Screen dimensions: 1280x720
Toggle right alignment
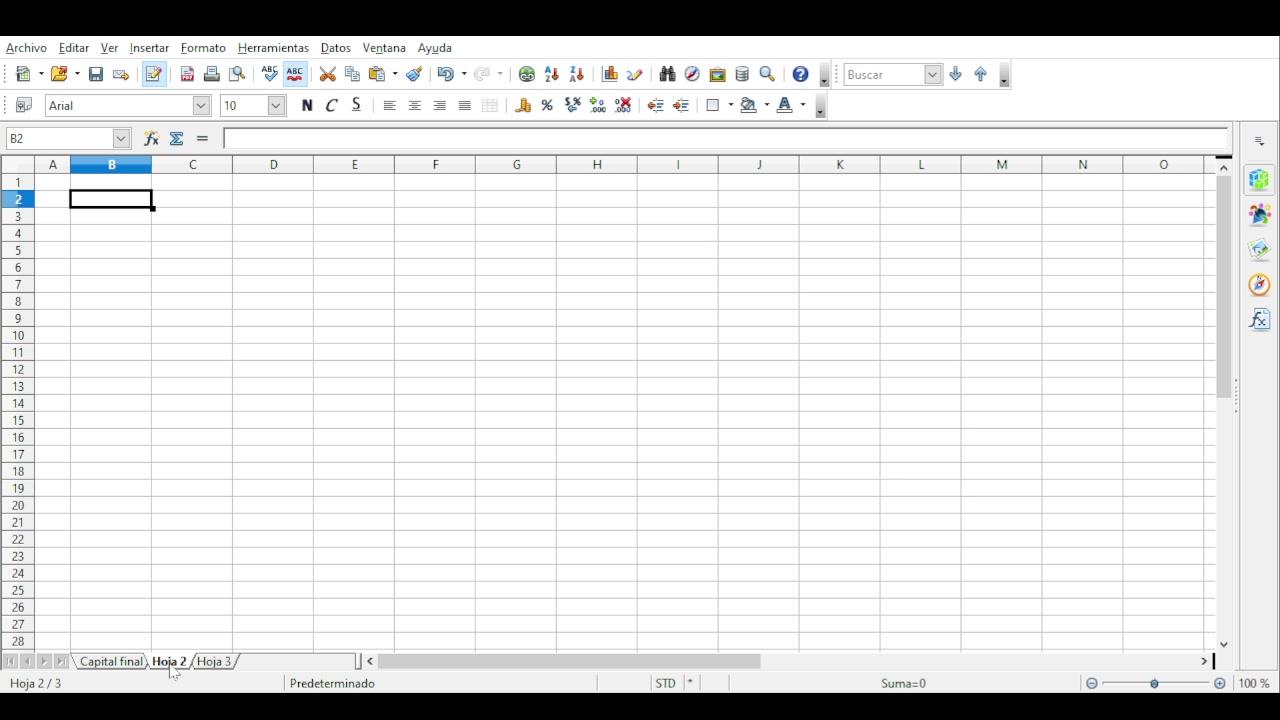coord(440,105)
